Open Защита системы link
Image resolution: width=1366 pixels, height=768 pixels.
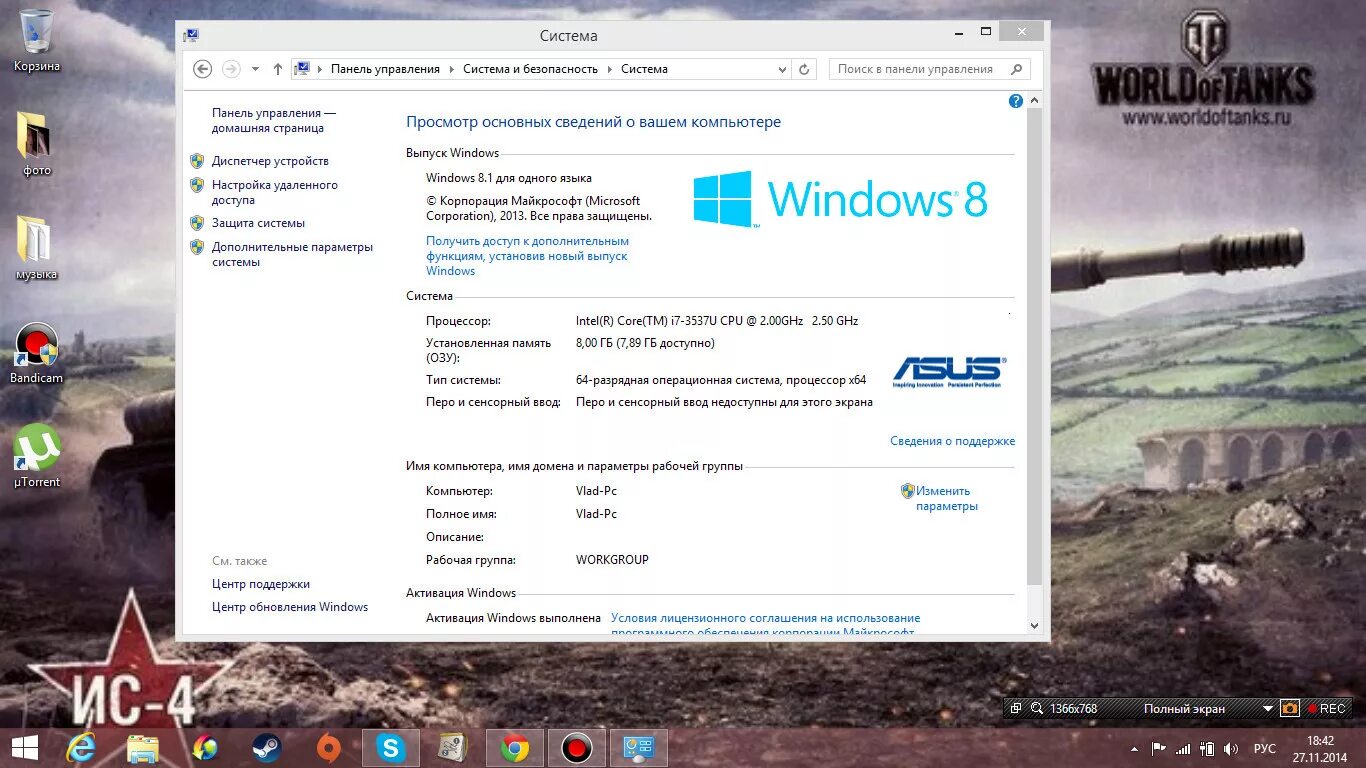tap(258, 223)
